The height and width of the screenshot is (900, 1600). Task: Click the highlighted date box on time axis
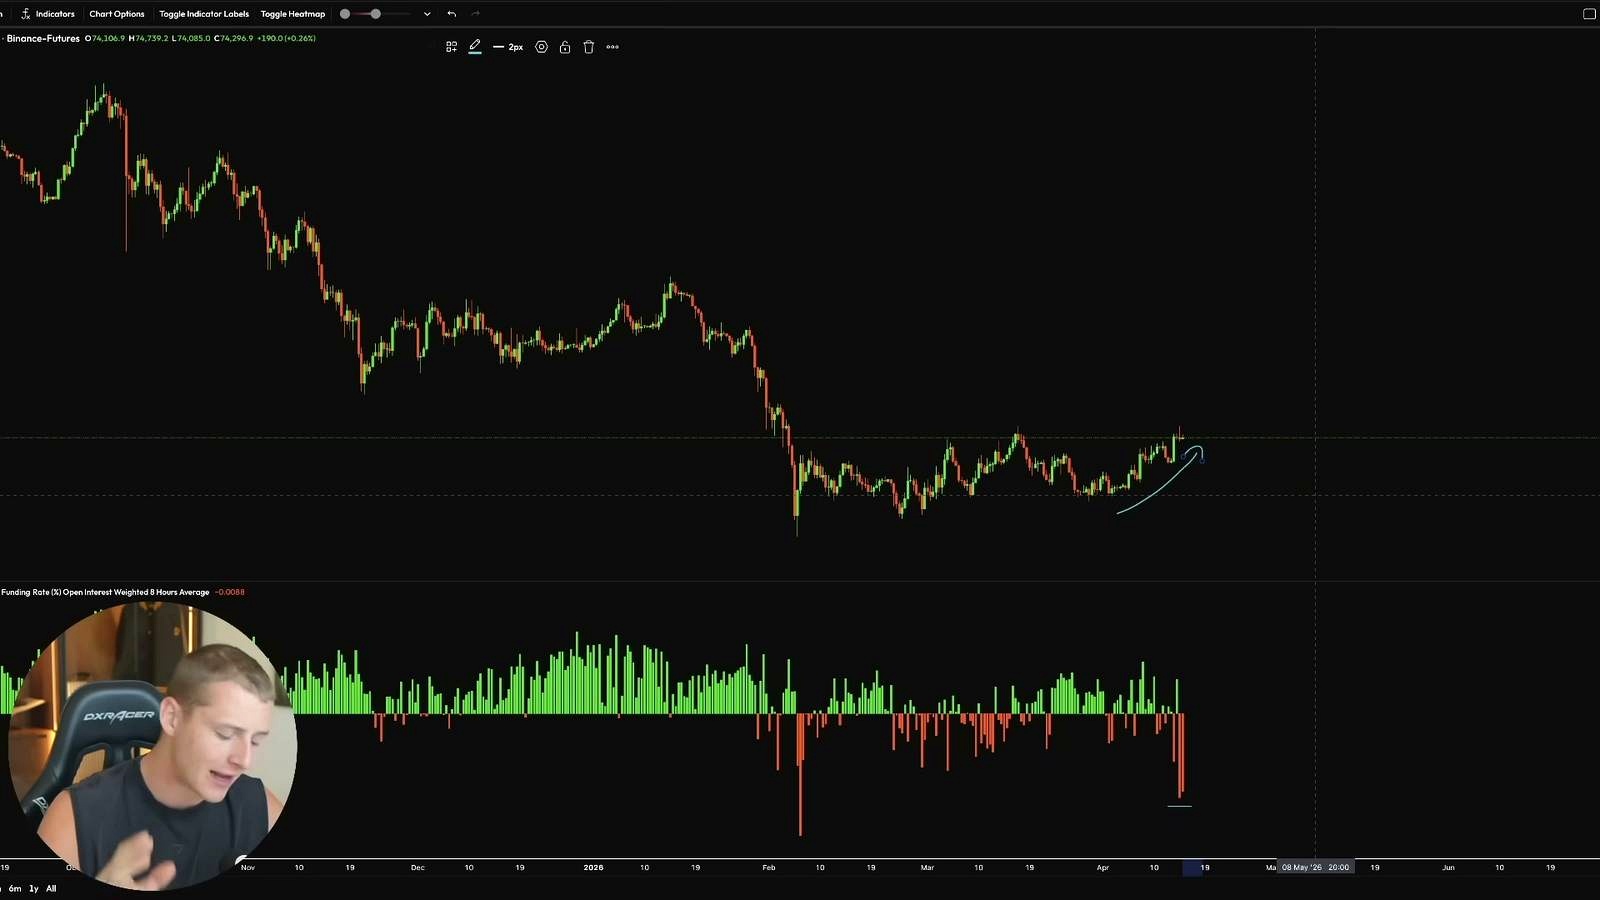[1193, 867]
